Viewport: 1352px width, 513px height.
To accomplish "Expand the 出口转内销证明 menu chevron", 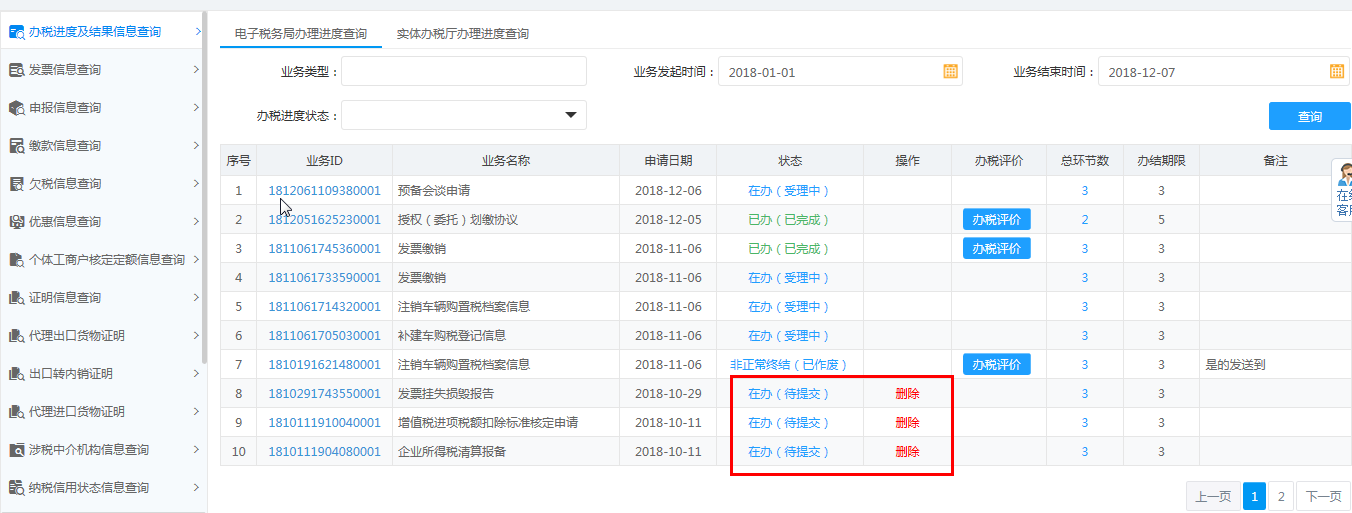I will tap(197, 373).
